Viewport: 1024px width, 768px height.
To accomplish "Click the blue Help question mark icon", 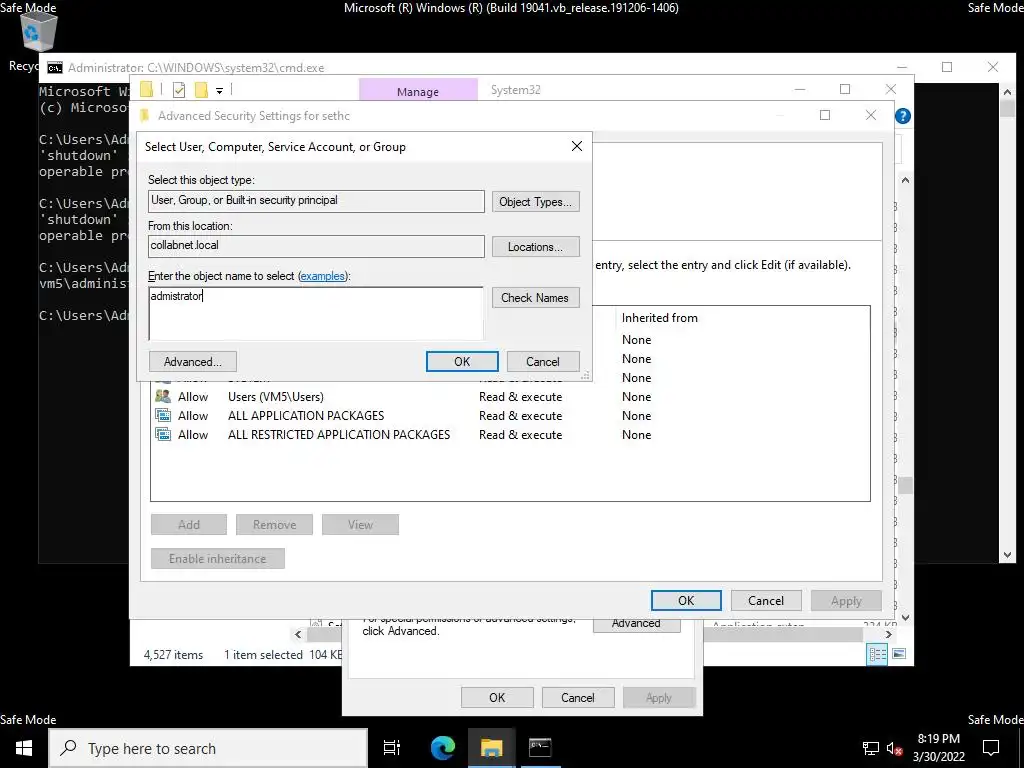I will [903, 116].
